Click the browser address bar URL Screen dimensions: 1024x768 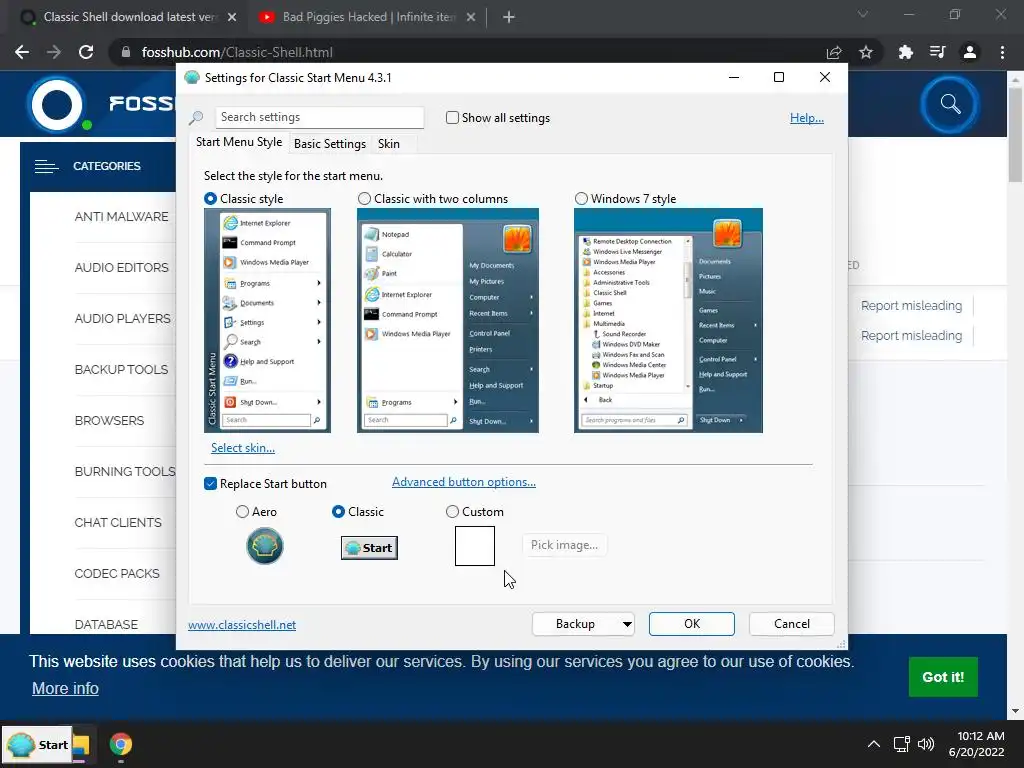click(x=237, y=52)
